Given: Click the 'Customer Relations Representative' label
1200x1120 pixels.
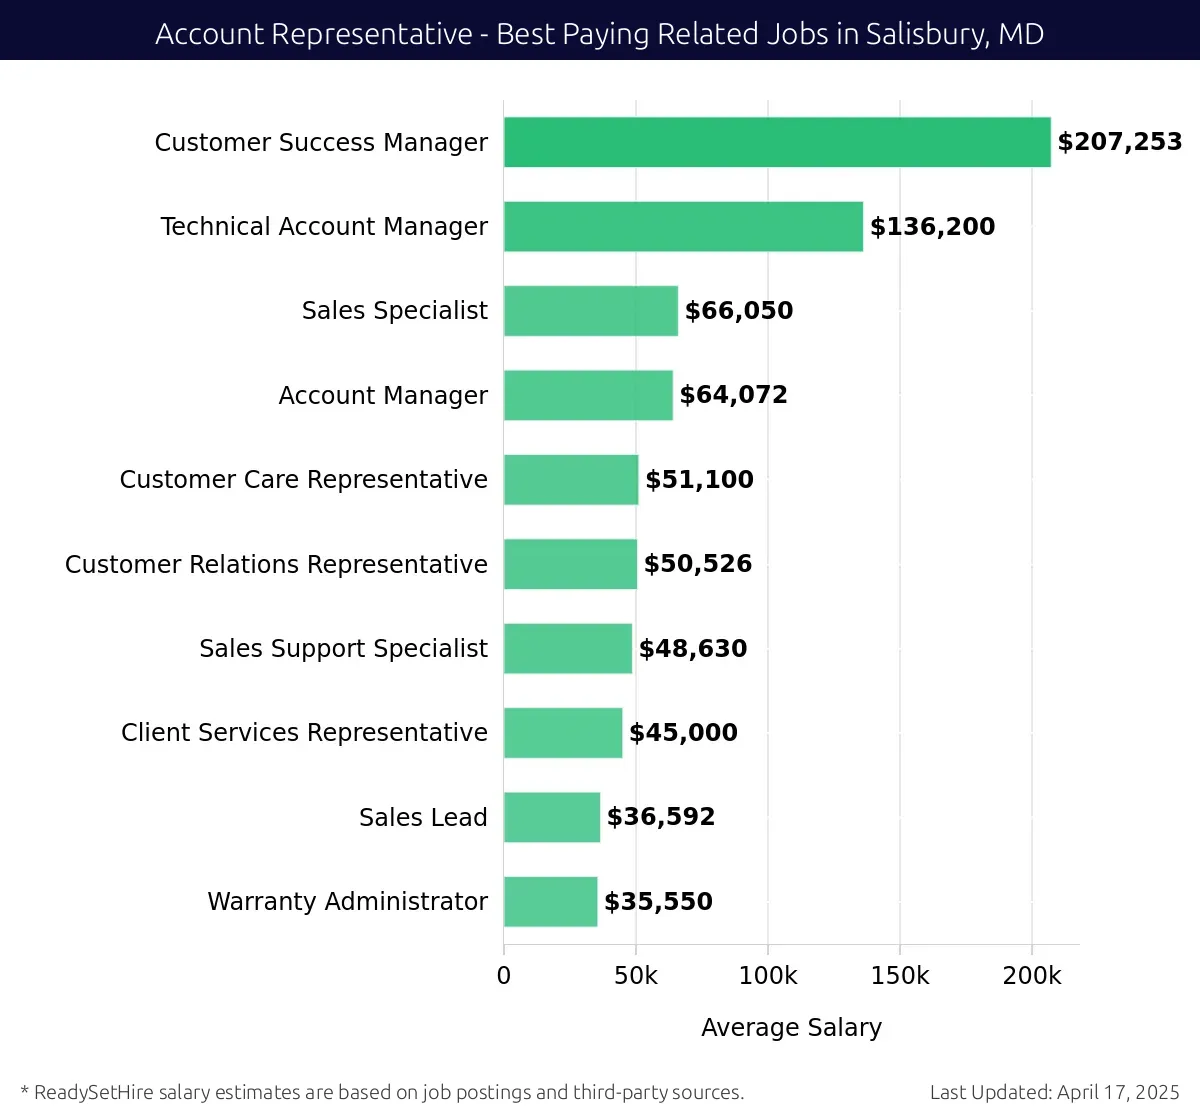Looking at the screenshot, I should click(276, 564).
